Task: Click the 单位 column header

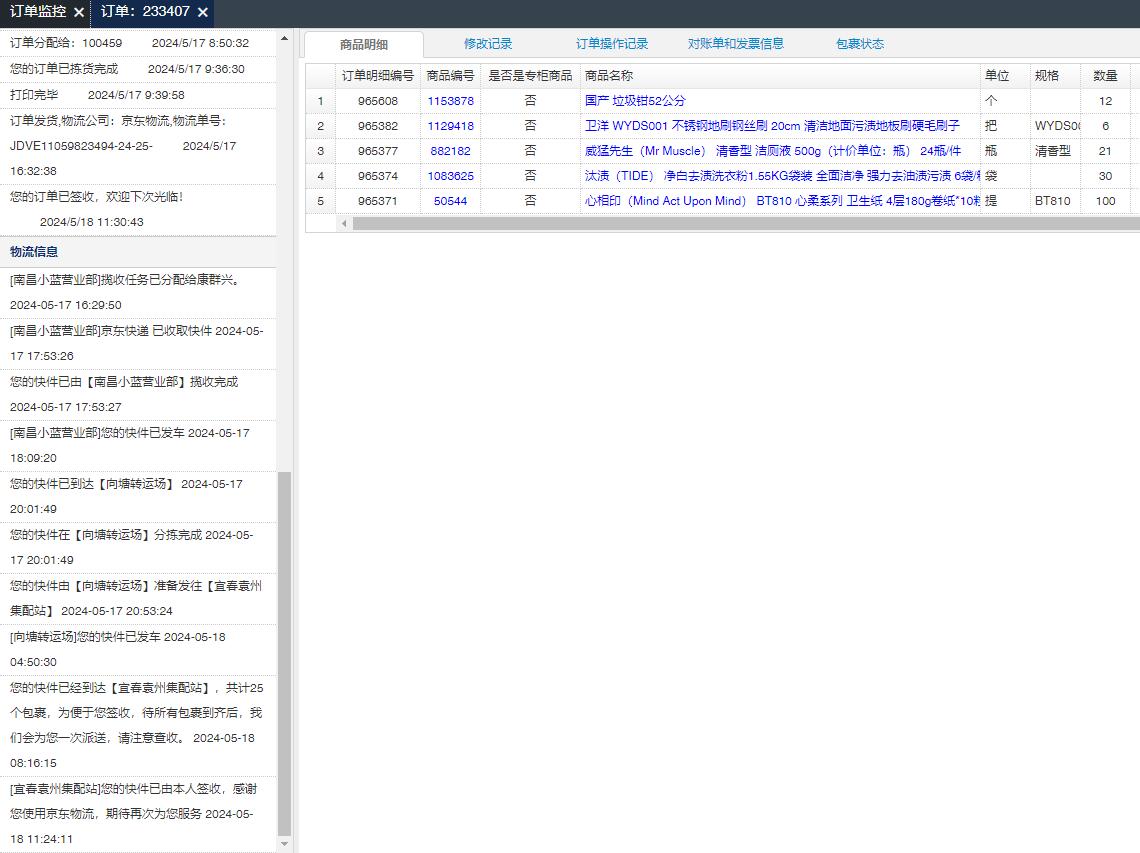Action: tap(1005, 76)
